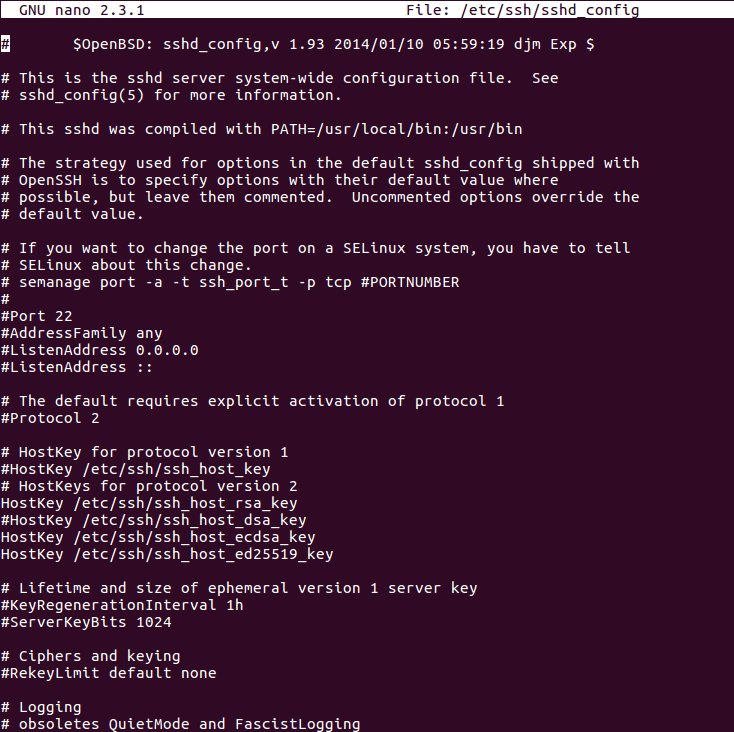Place cursor on HostKey ssh_host_ecdsa_key line

point(158,537)
